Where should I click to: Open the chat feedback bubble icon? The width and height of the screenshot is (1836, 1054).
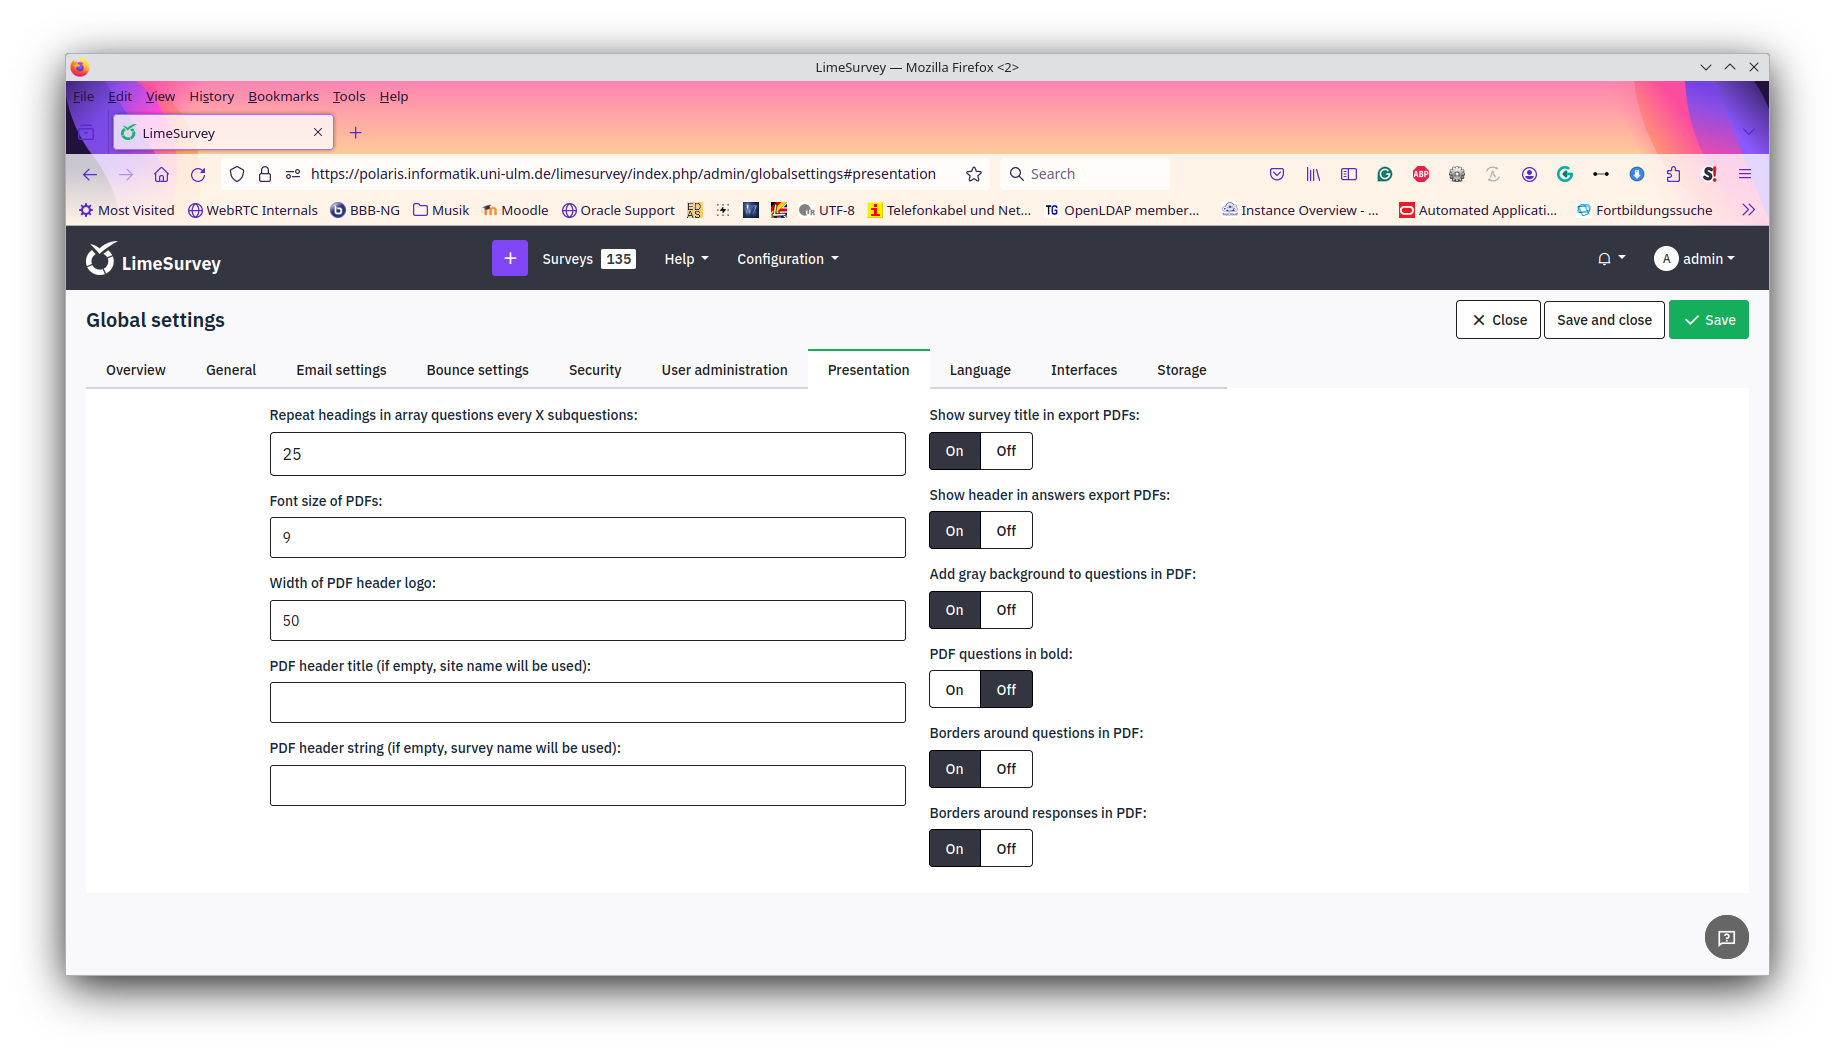click(1726, 937)
